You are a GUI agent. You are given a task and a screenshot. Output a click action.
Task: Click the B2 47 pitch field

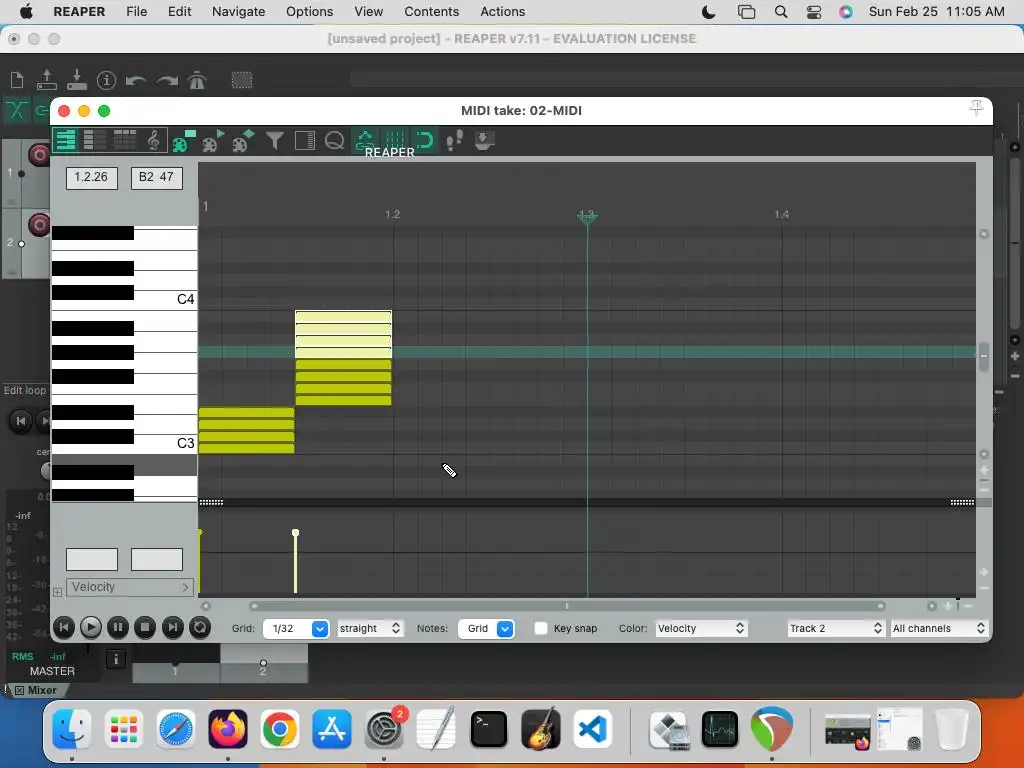point(156,177)
